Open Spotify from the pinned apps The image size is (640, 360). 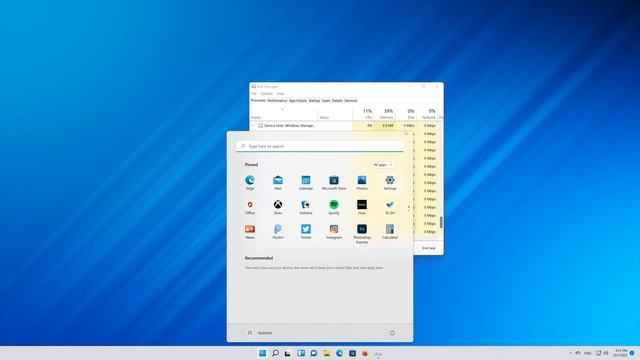[x=334, y=207]
